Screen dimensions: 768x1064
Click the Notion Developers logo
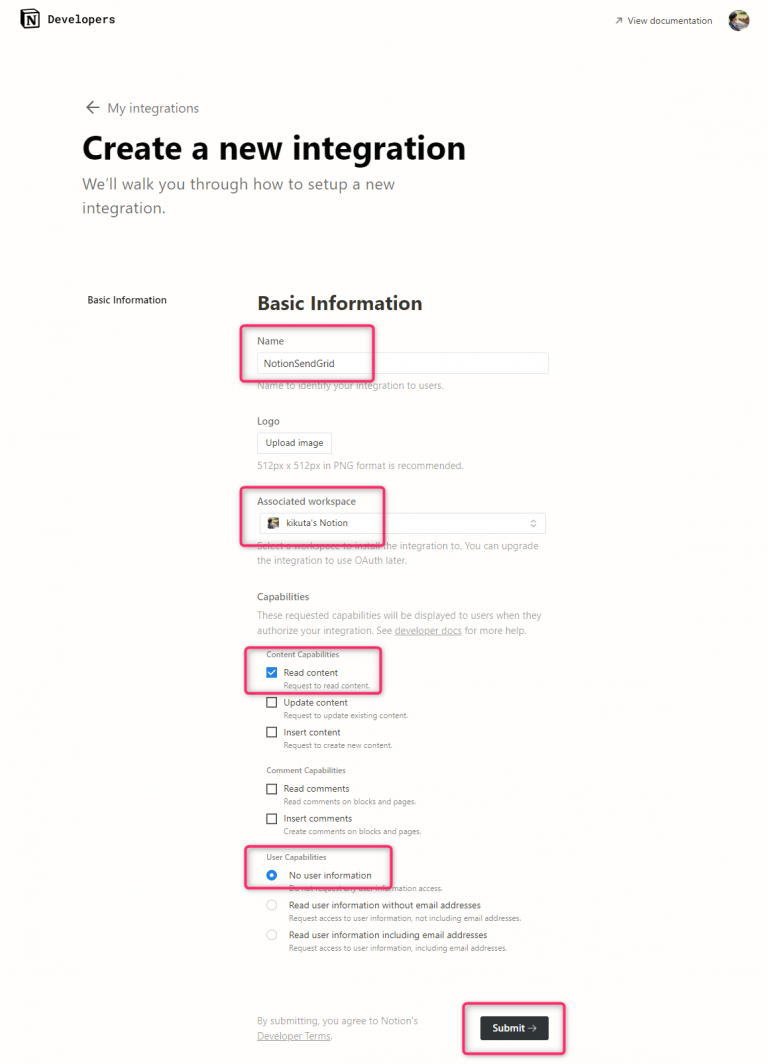click(30, 19)
